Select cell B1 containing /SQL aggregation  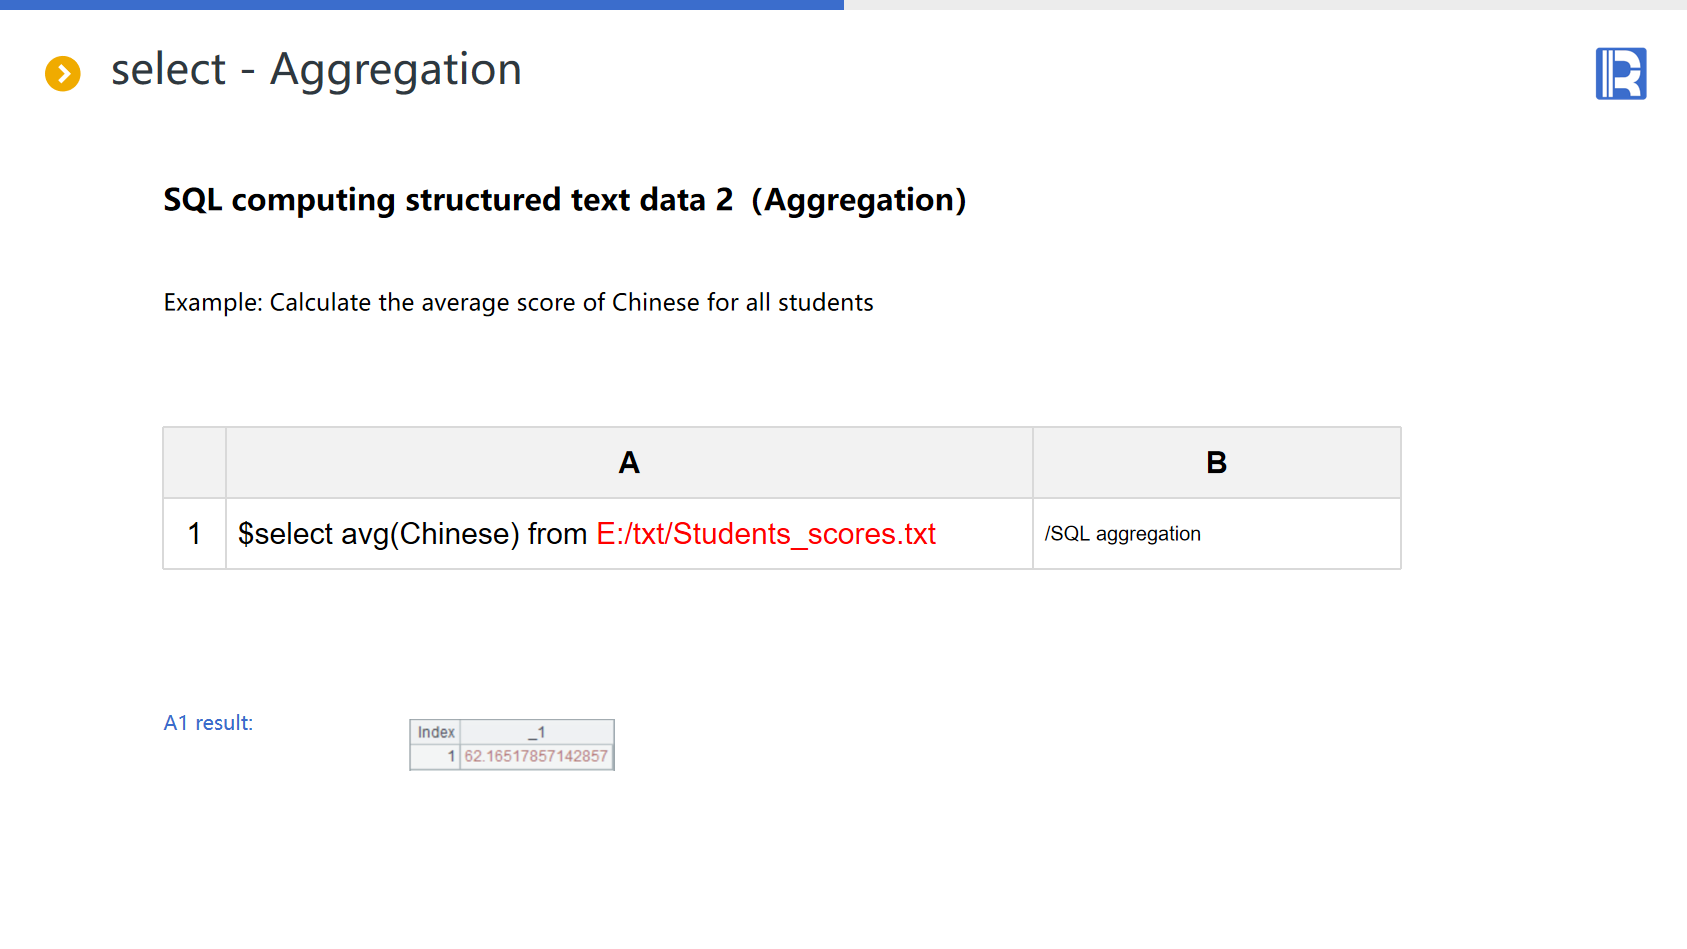(x=1216, y=534)
